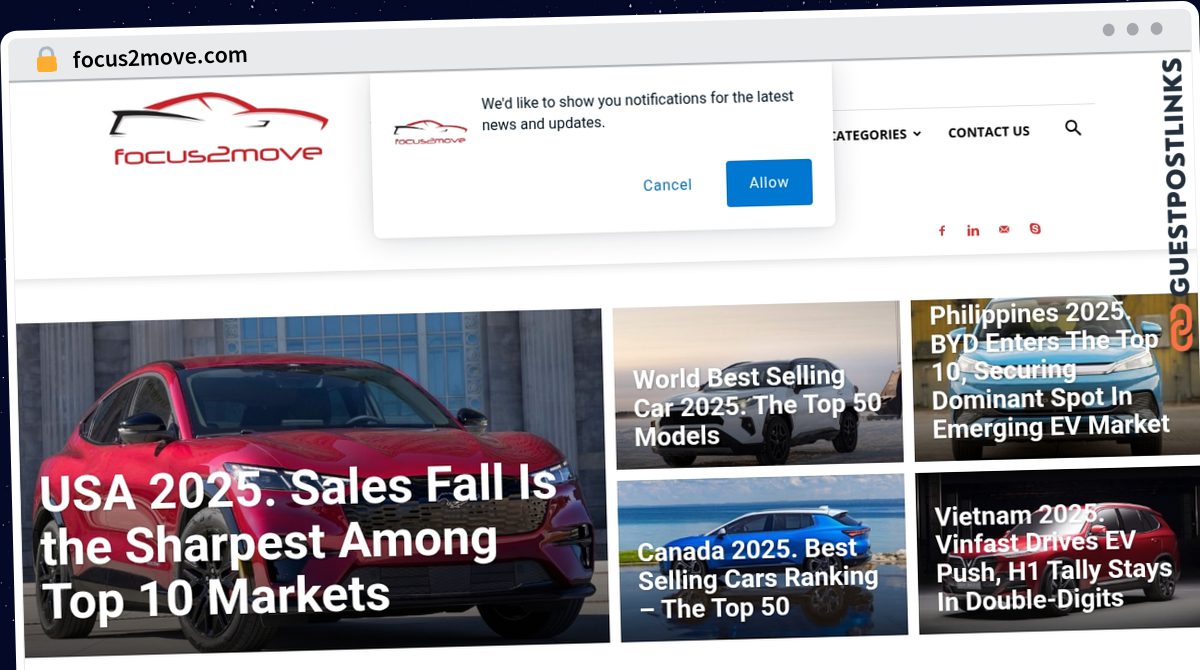
Task: Click the small logo in notification popup
Action: (430, 133)
